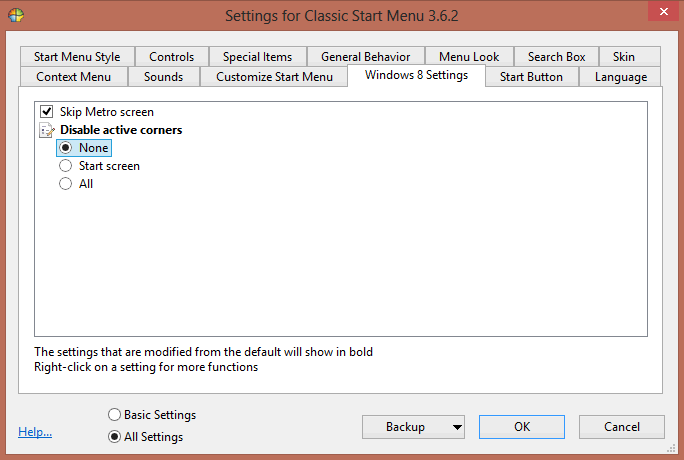Click the Classic Start Menu title bar icon
The height and width of the screenshot is (460, 684).
tap(16, 15)
